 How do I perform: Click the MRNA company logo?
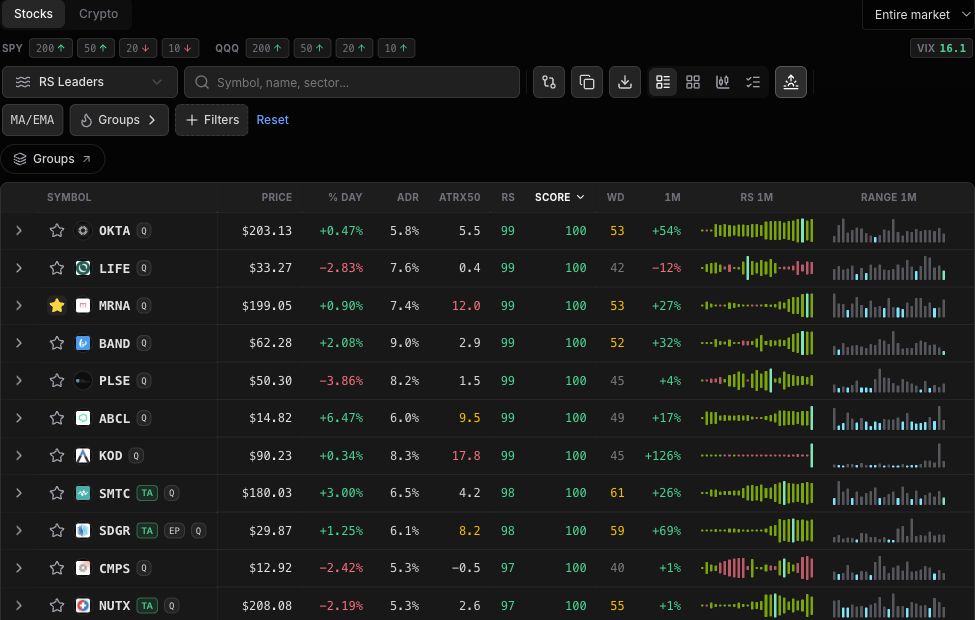83,305
